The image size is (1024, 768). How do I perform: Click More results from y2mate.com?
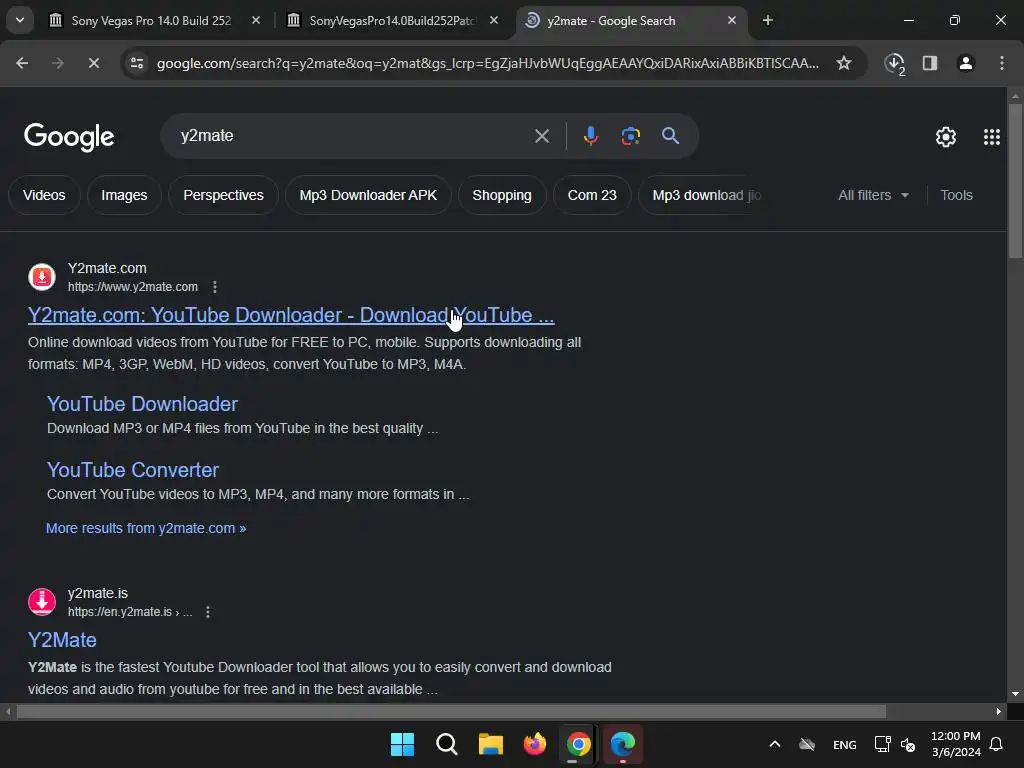pos(146,528)
